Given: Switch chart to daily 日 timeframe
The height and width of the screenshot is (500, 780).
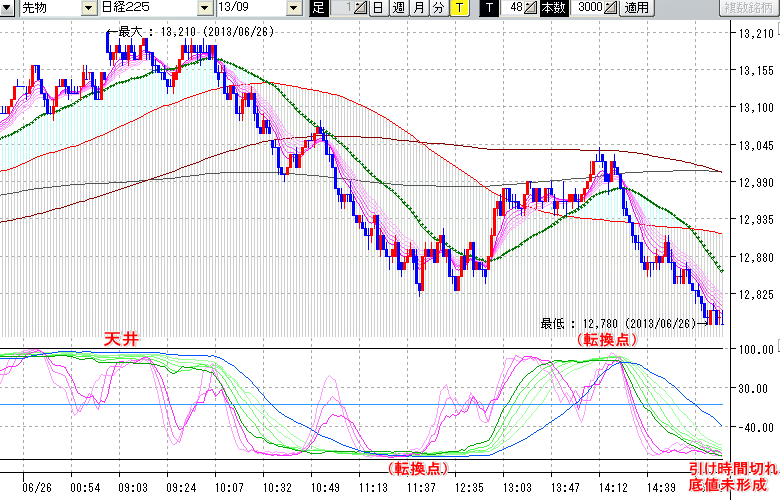Looking at the screenshot, I should click(x=377, y=8).
